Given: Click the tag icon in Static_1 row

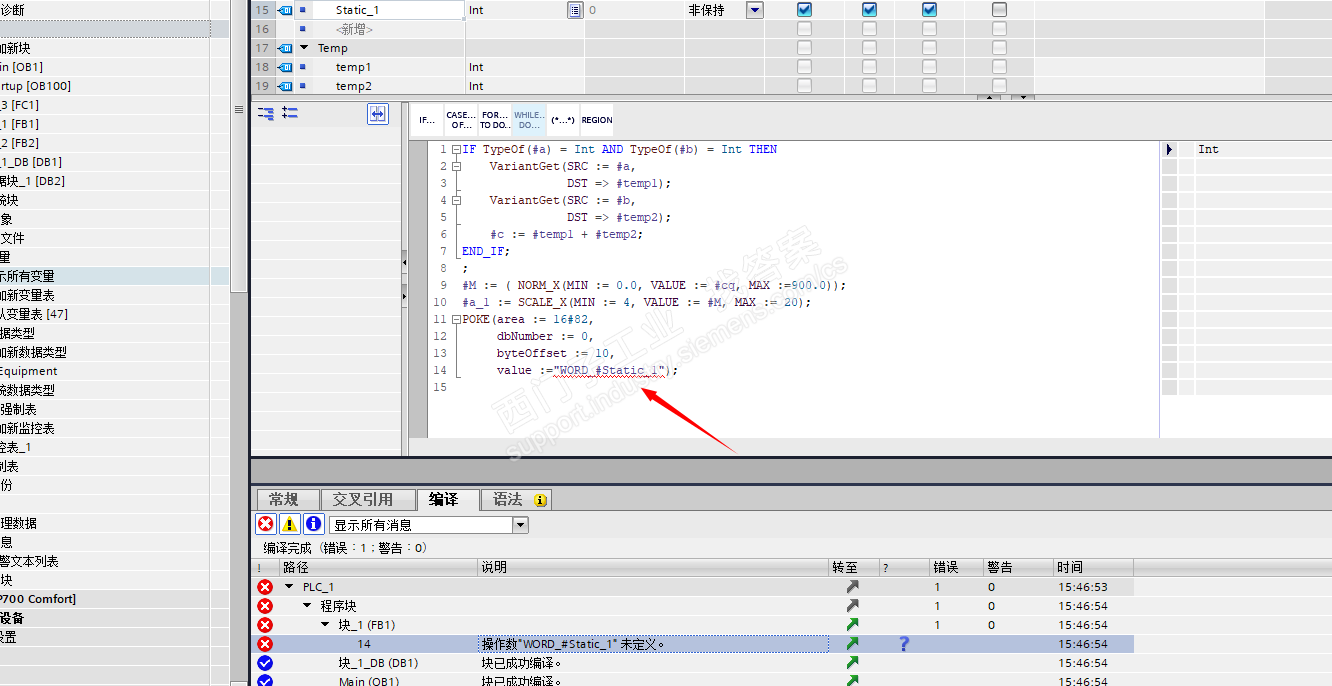Looking at the screenshot, I should (x=285, y=10).
